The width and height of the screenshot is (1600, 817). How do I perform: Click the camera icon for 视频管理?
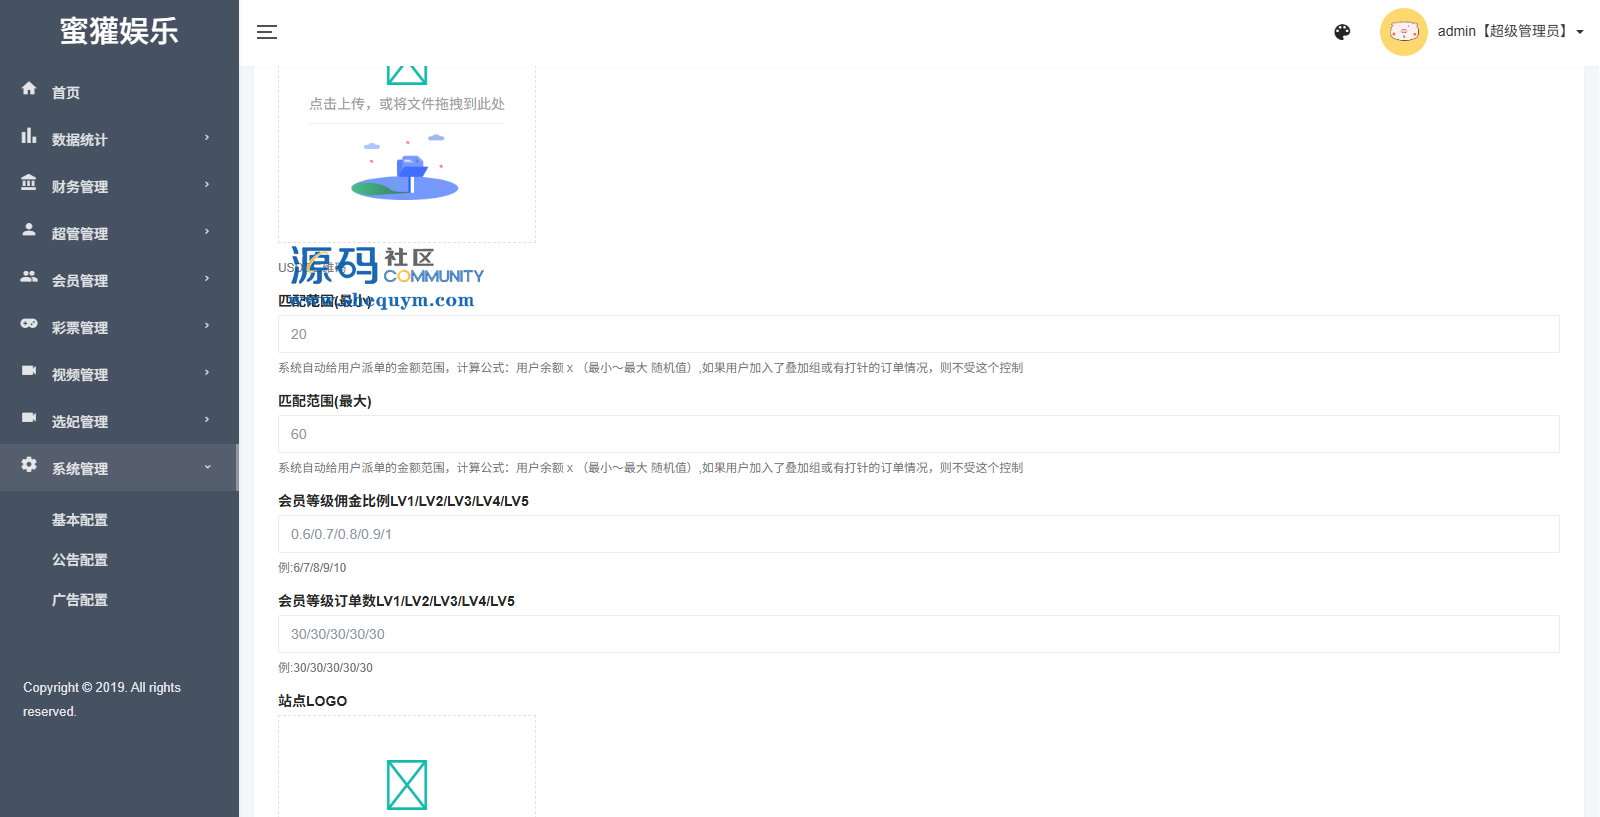coord(29,371)
